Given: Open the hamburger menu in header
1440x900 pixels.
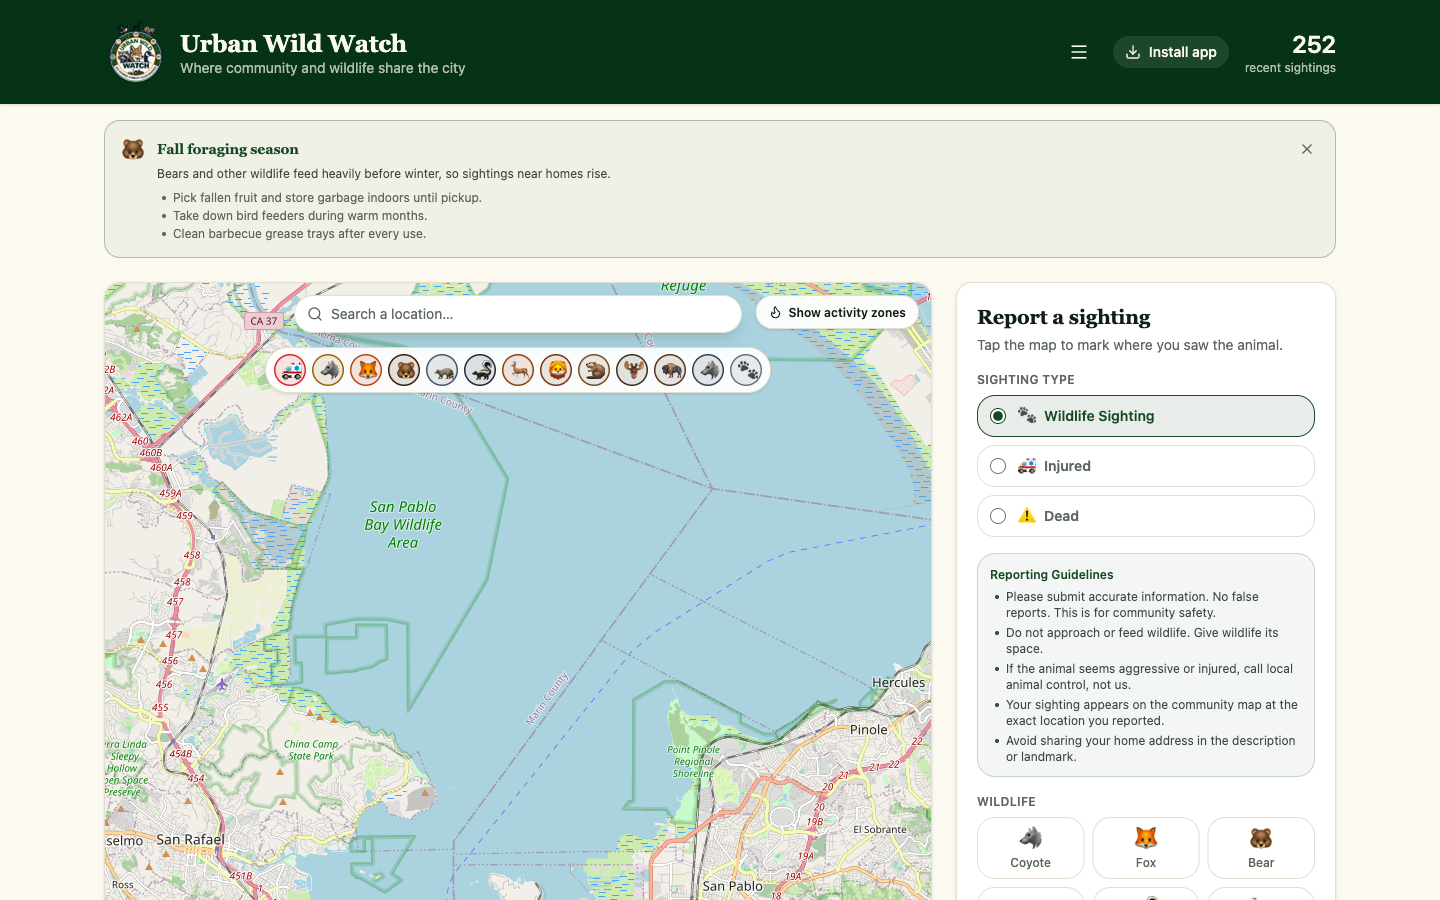Looking at the screenshot, I should pyautogui.click(x=1079, y=52).
